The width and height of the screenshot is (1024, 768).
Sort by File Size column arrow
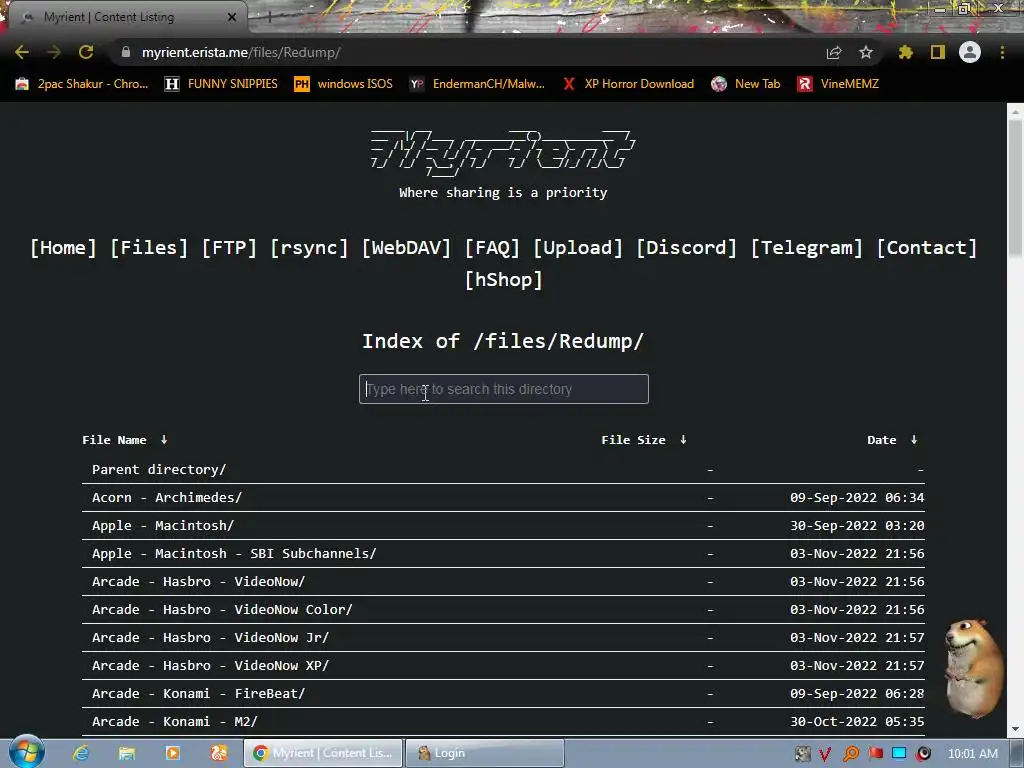click(x=683, y=440)
